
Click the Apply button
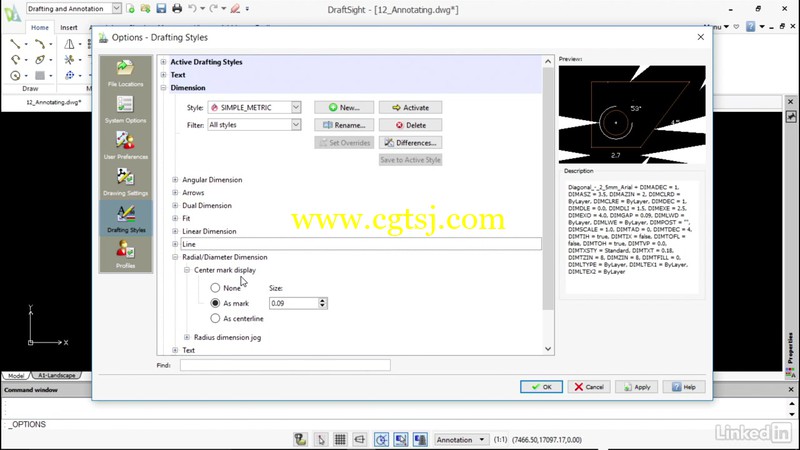(636, 387)
